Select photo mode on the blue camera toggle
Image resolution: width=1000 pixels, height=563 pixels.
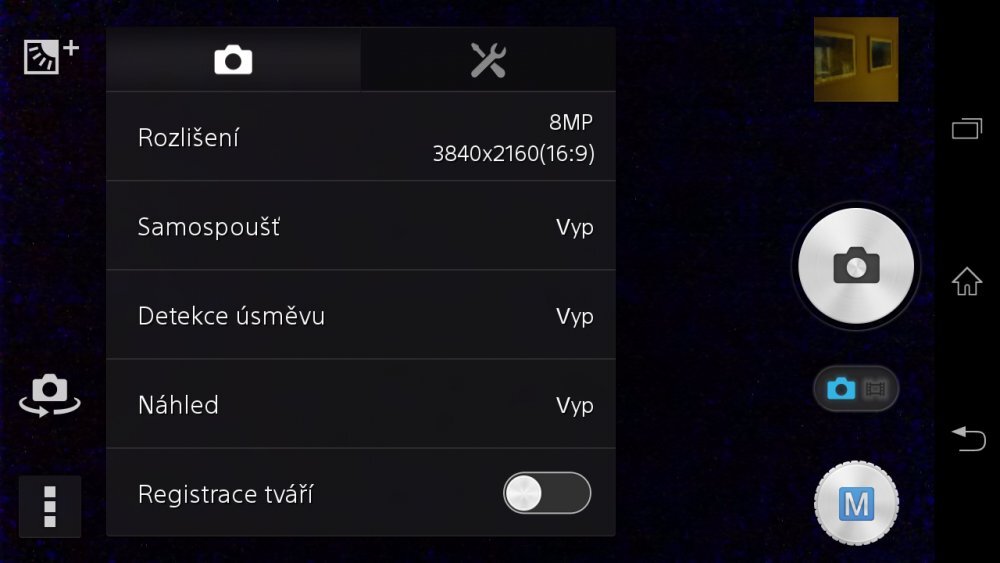tap(841, 388)
